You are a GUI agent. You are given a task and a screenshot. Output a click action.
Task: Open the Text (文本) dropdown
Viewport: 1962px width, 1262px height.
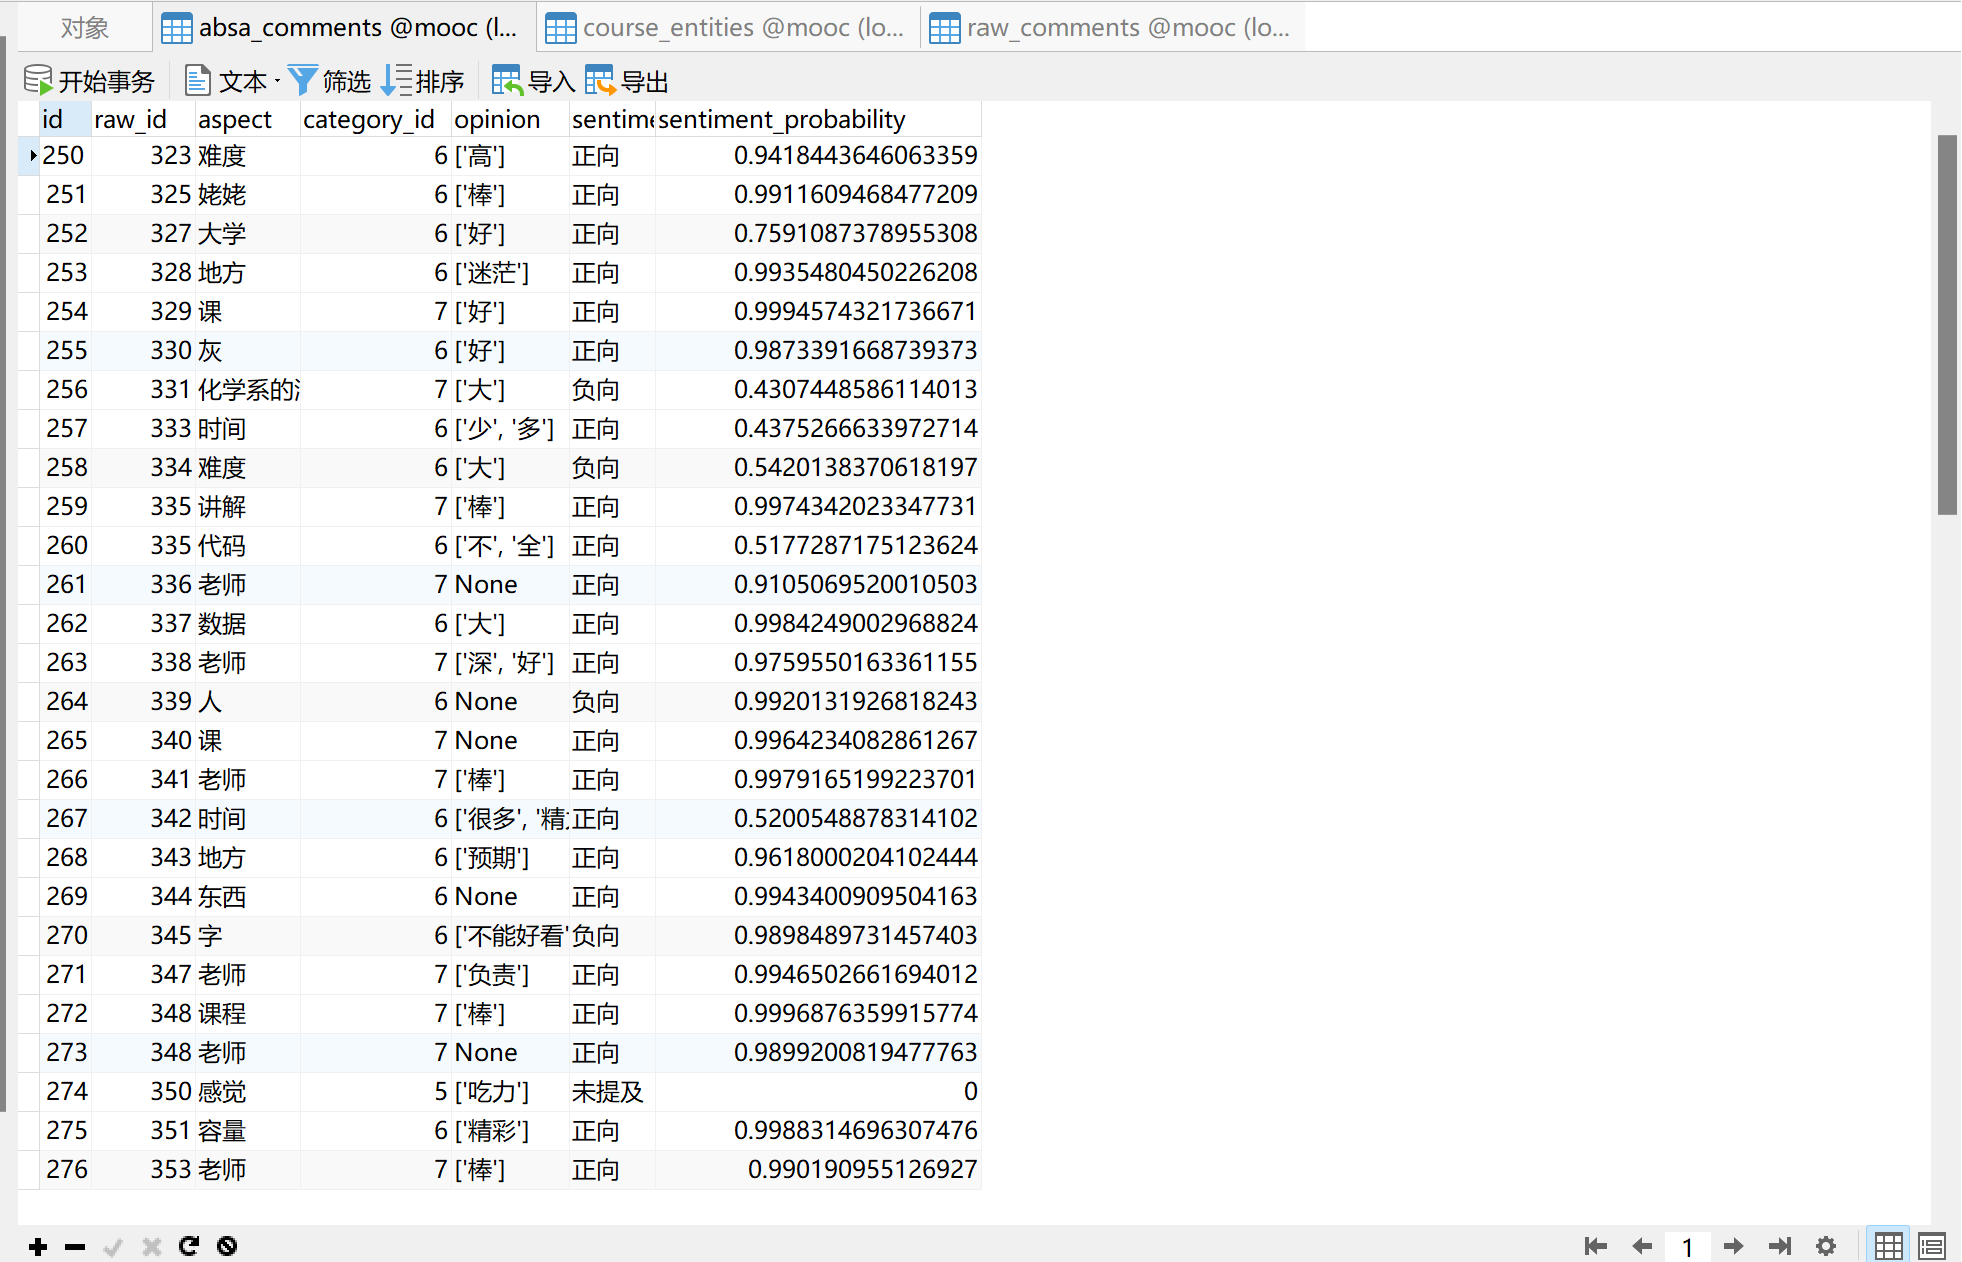[x=232, y=80]
